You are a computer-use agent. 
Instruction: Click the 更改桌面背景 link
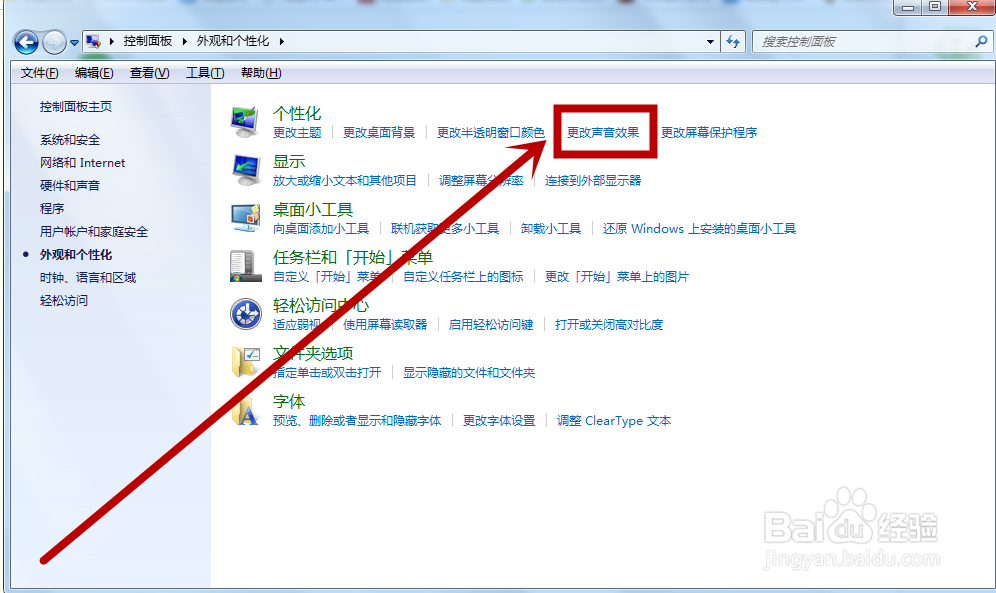click(380, 133)
